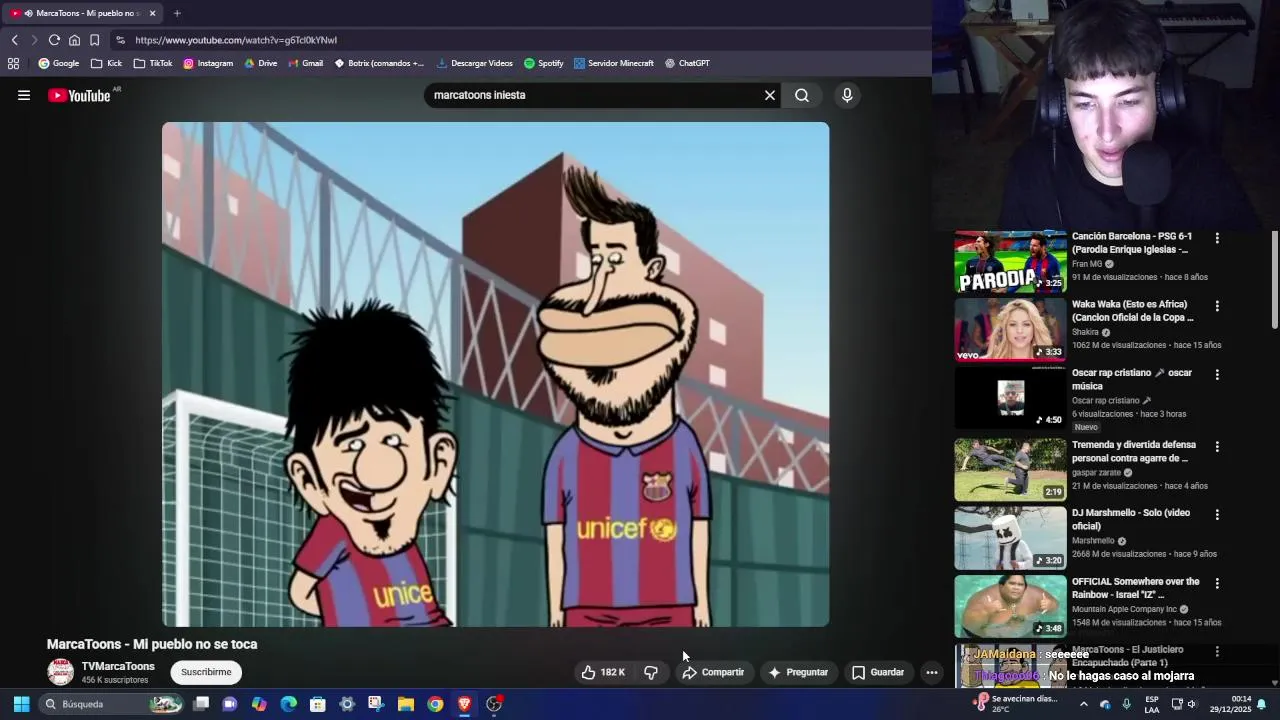Viewport: 1280px width, 720px height.
Task: Open options for MarcaToons - El Justiciero video
Action: [1217, 651]
